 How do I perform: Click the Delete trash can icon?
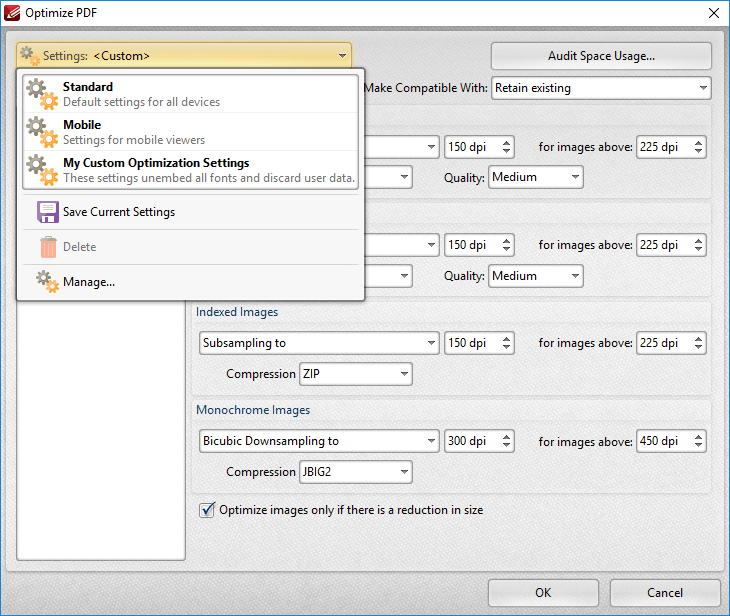pyautogui.click(x=48, y=247)
